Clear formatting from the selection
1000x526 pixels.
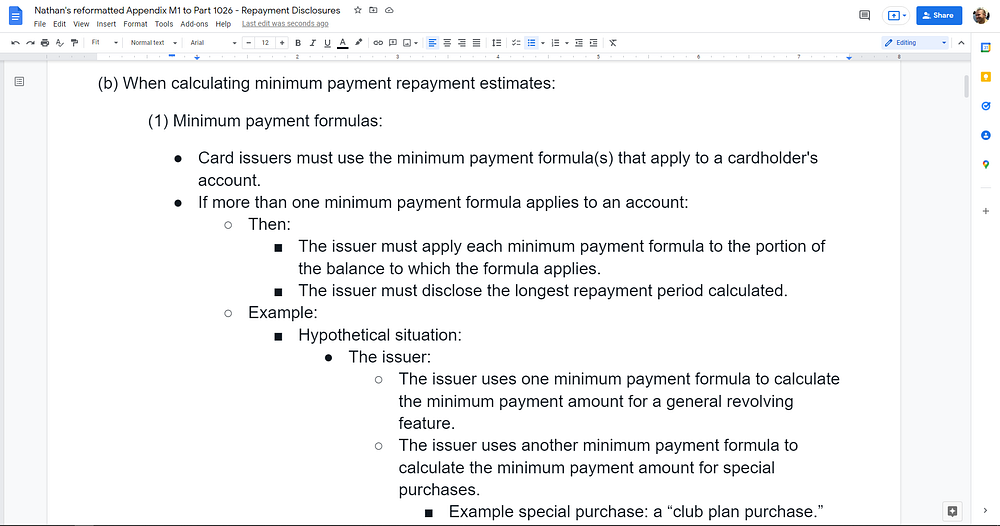coord(613,43)
